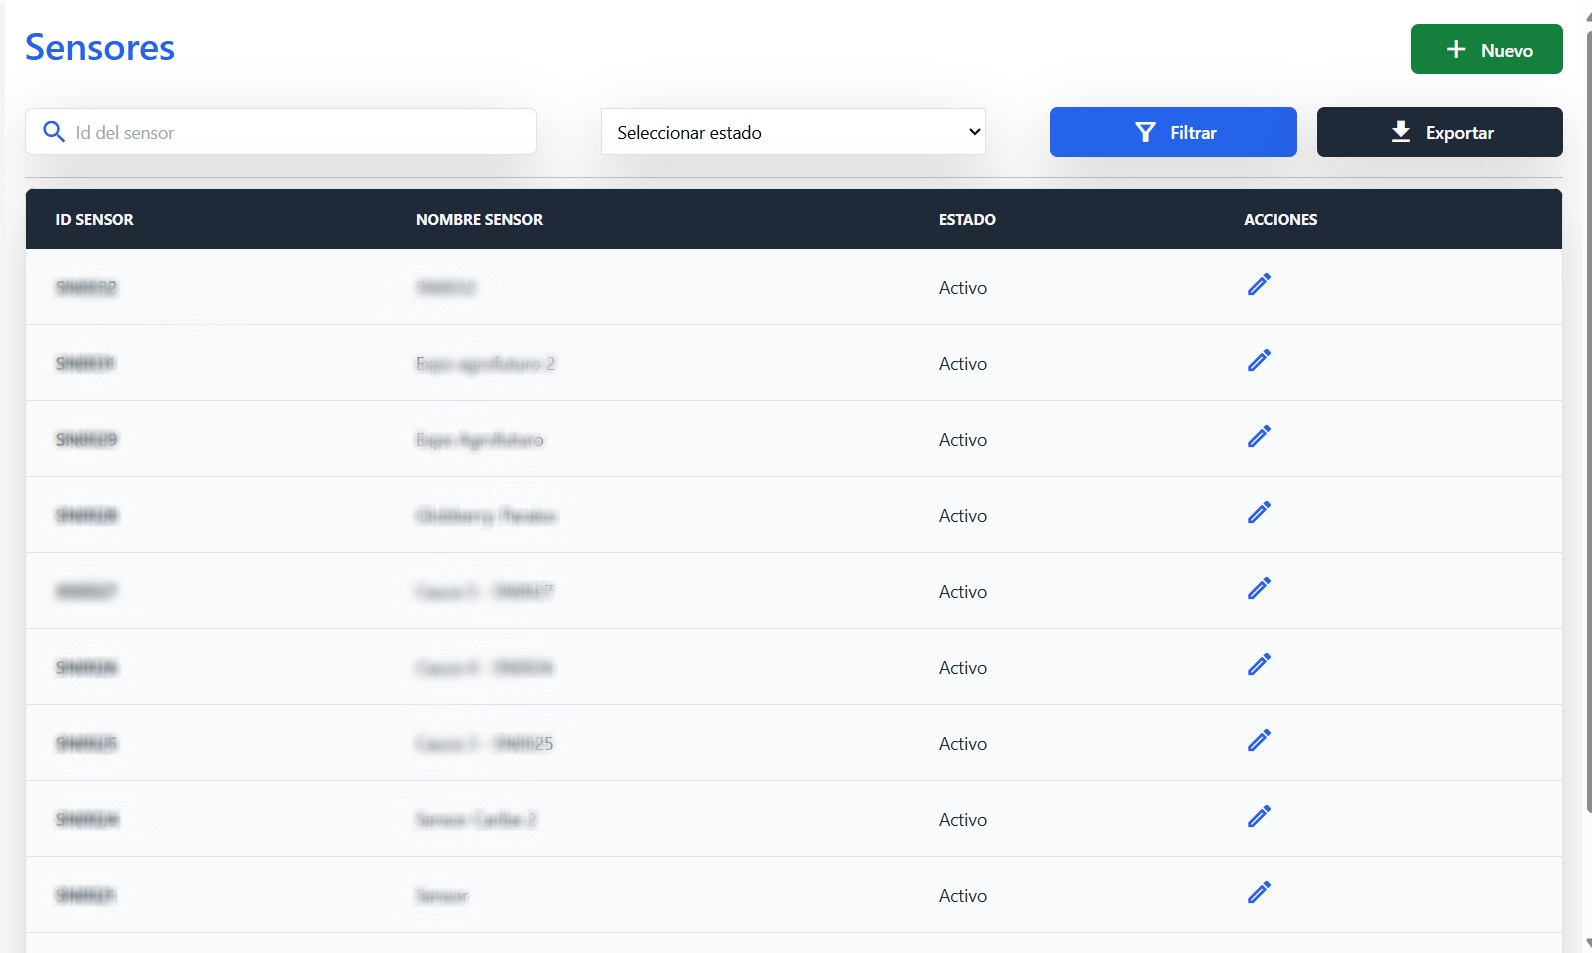Click the pencil icon in the fourth row
The height and width of the screenshot is (953, 1592).
tap(1259, 513)
